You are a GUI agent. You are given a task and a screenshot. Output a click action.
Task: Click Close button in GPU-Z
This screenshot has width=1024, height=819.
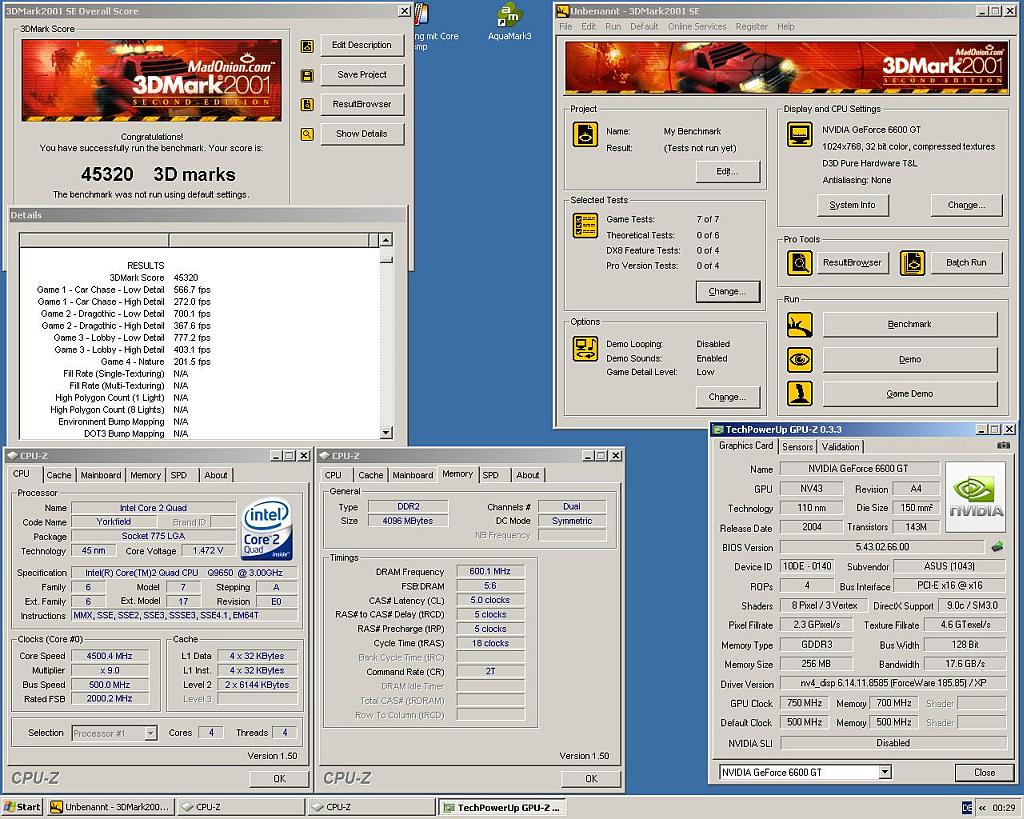click(x=984, y=772)
